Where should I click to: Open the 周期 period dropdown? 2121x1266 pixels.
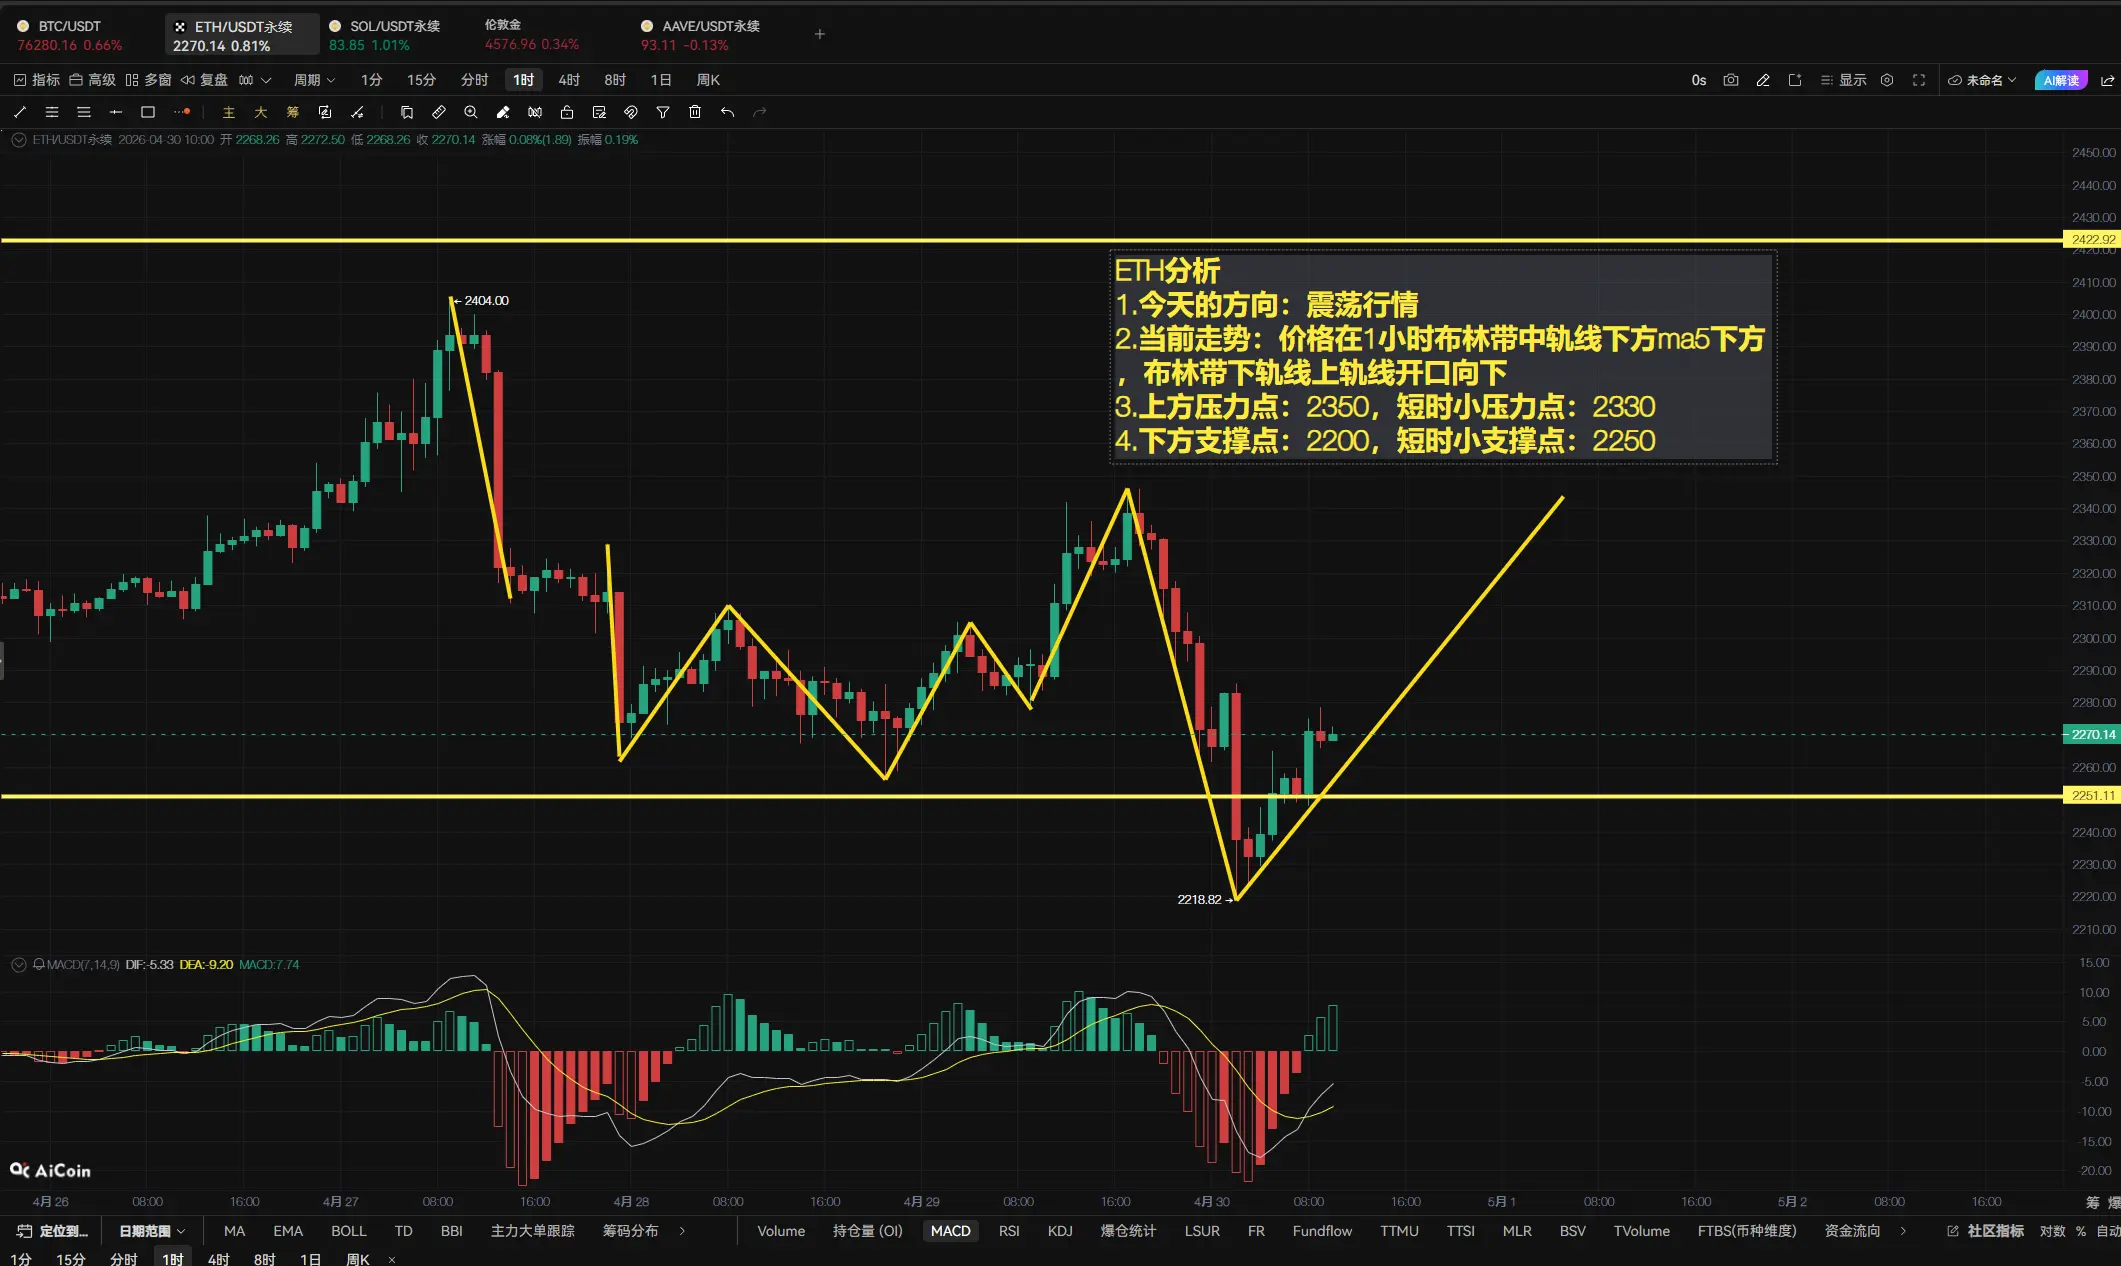tap(314, 80)
